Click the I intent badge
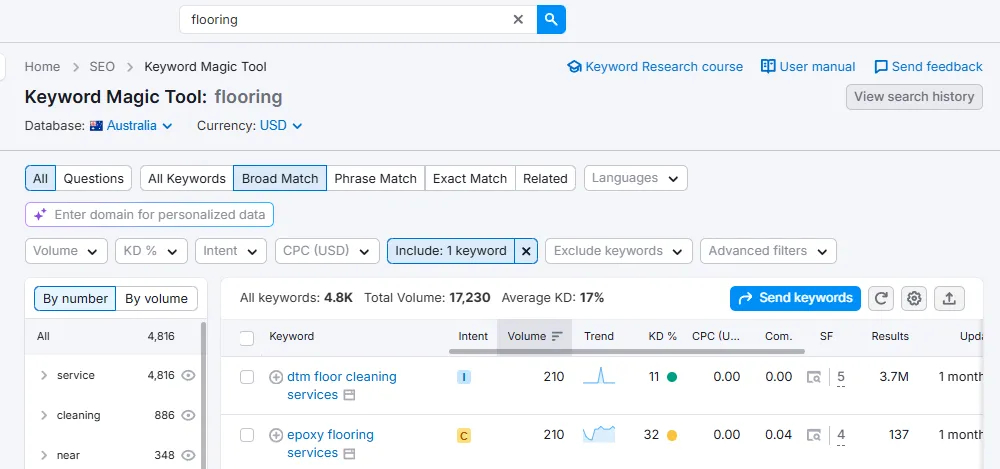Image resolution: width=1000 pixels, height=469 pixels. [464, 377]
